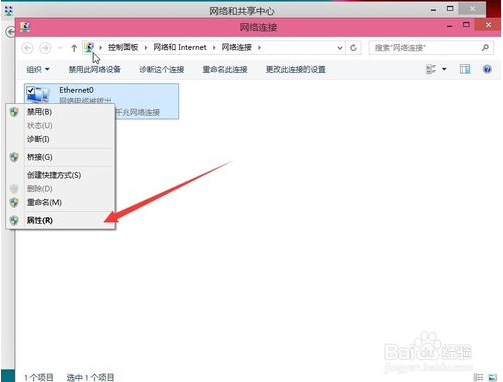This screenshot has width=503, height=382.
Task: Choose Create shortcut (创建快捷方式) in the menu
Action: (x=54, y=175)
